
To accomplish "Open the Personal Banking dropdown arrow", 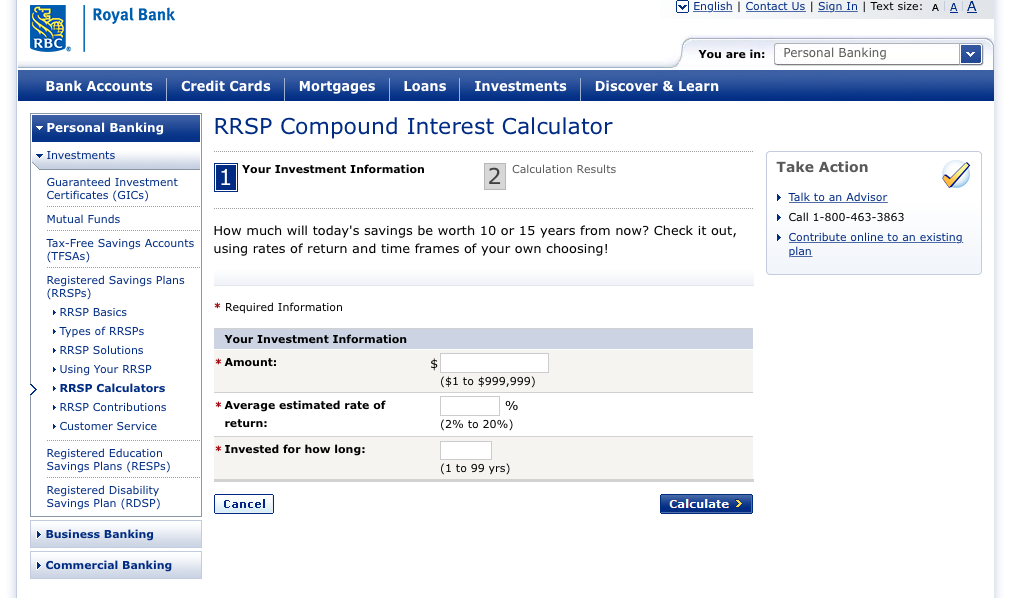I will click(971, 54).
